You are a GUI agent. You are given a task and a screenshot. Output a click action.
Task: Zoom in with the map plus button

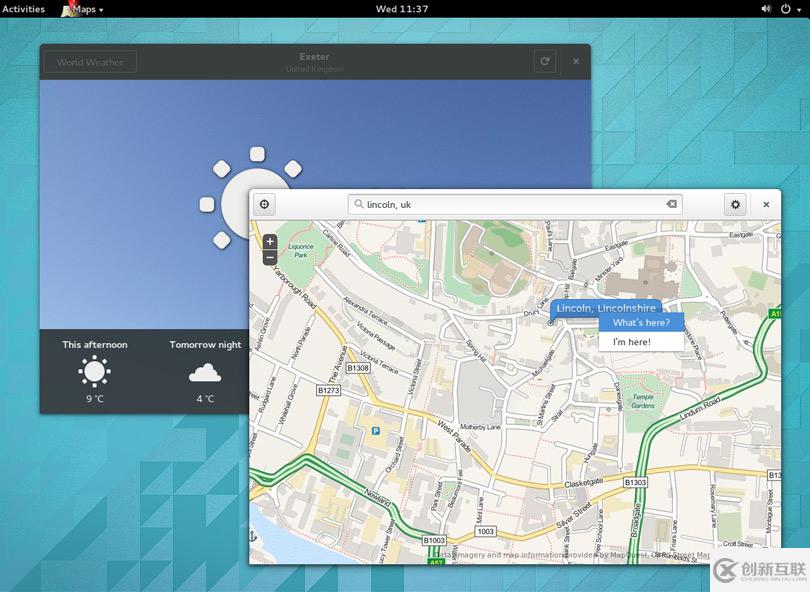(270, 242)
